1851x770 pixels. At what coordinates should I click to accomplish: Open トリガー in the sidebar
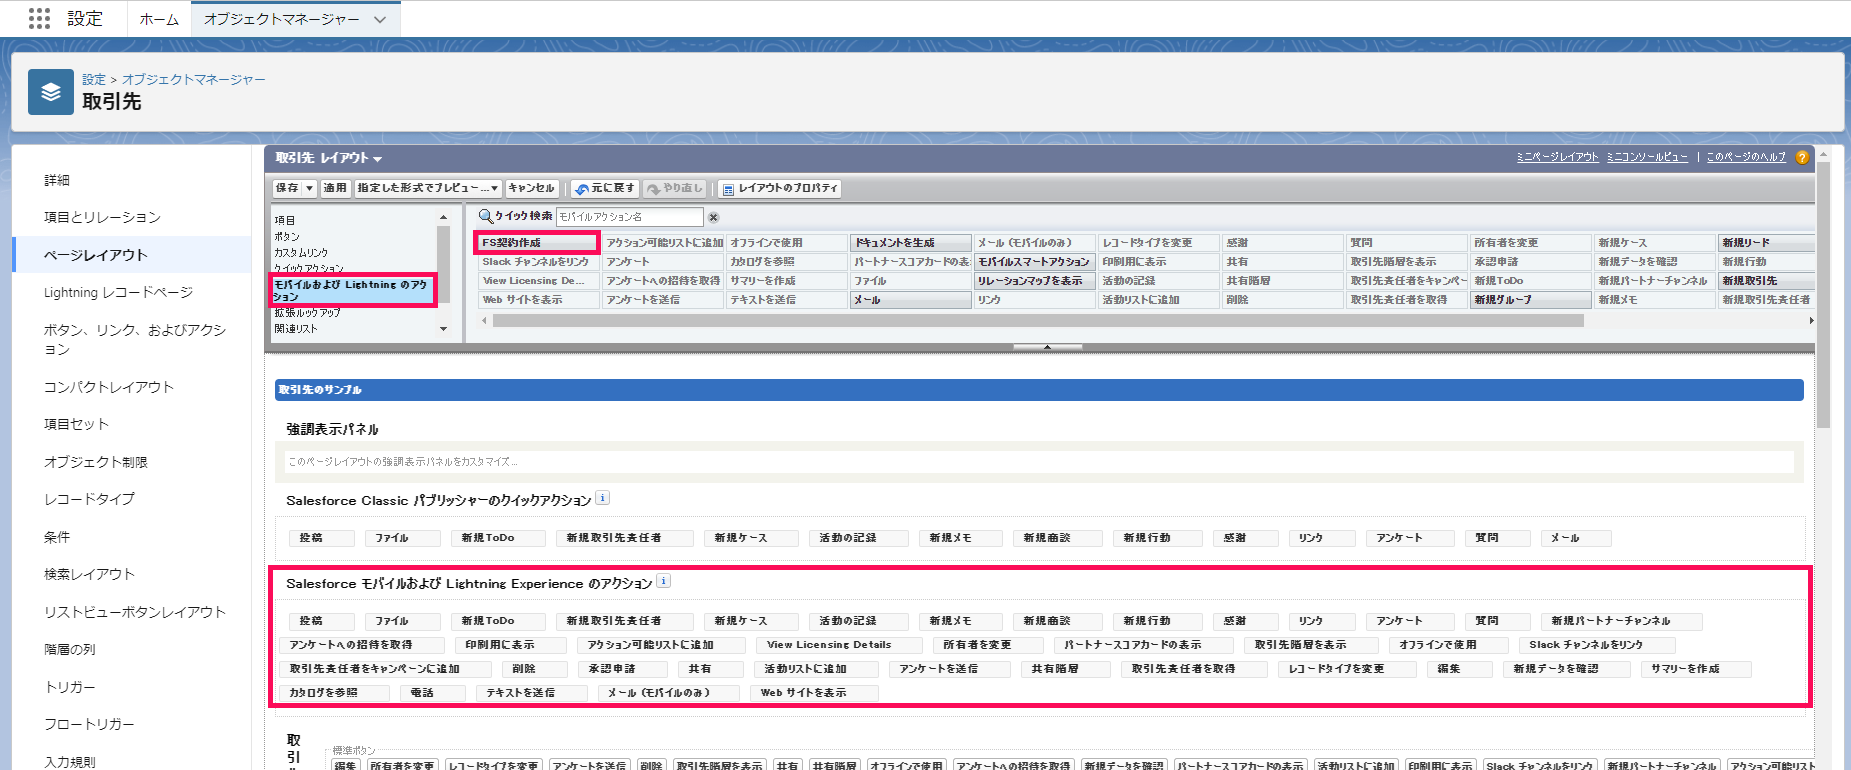pyautogui.click(x=70, y=687)
